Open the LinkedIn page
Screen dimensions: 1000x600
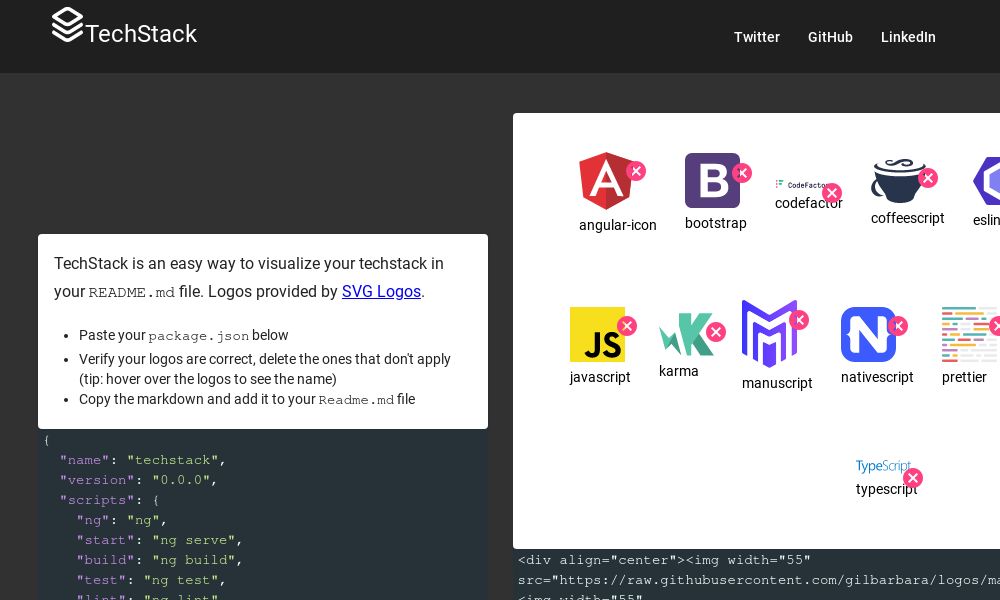tap(908, 37)
